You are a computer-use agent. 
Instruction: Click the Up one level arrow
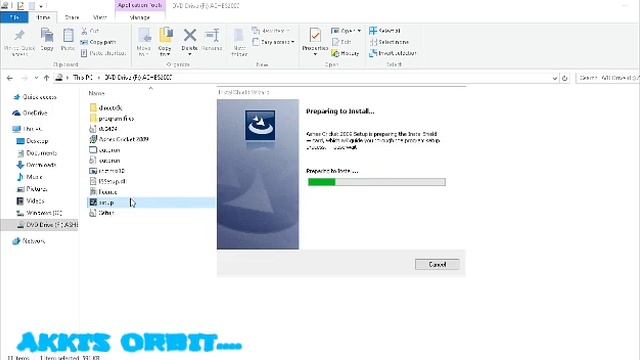[47, 78]
